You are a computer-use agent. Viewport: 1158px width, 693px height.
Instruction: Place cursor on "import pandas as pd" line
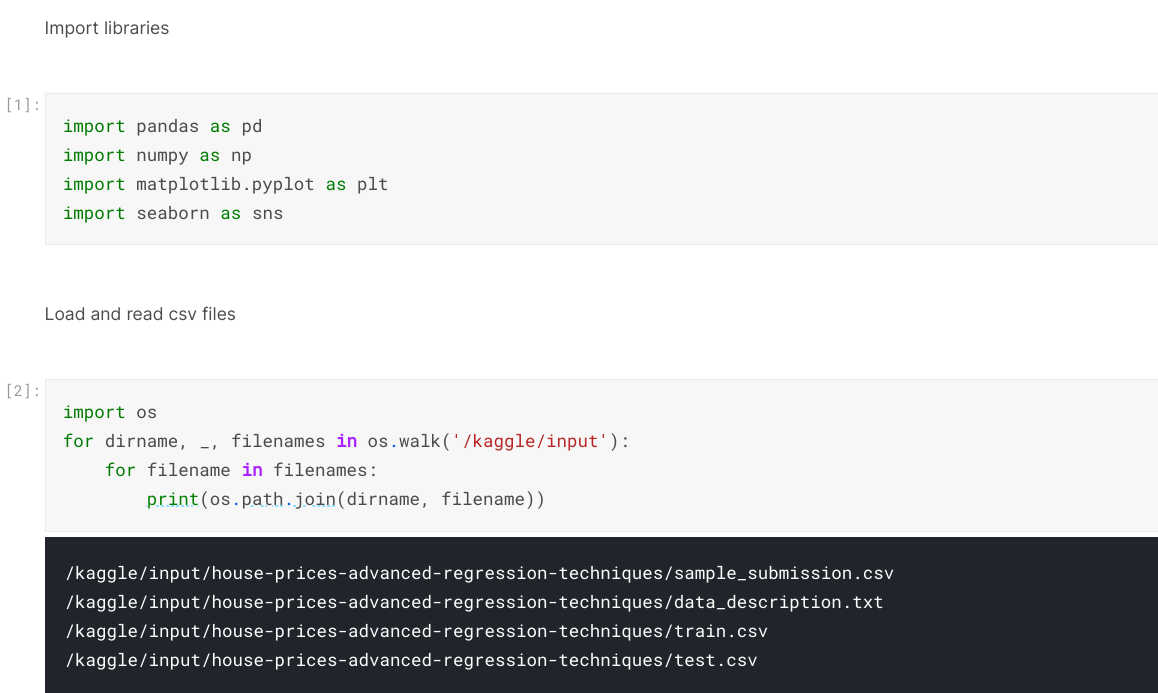(162, 126)
